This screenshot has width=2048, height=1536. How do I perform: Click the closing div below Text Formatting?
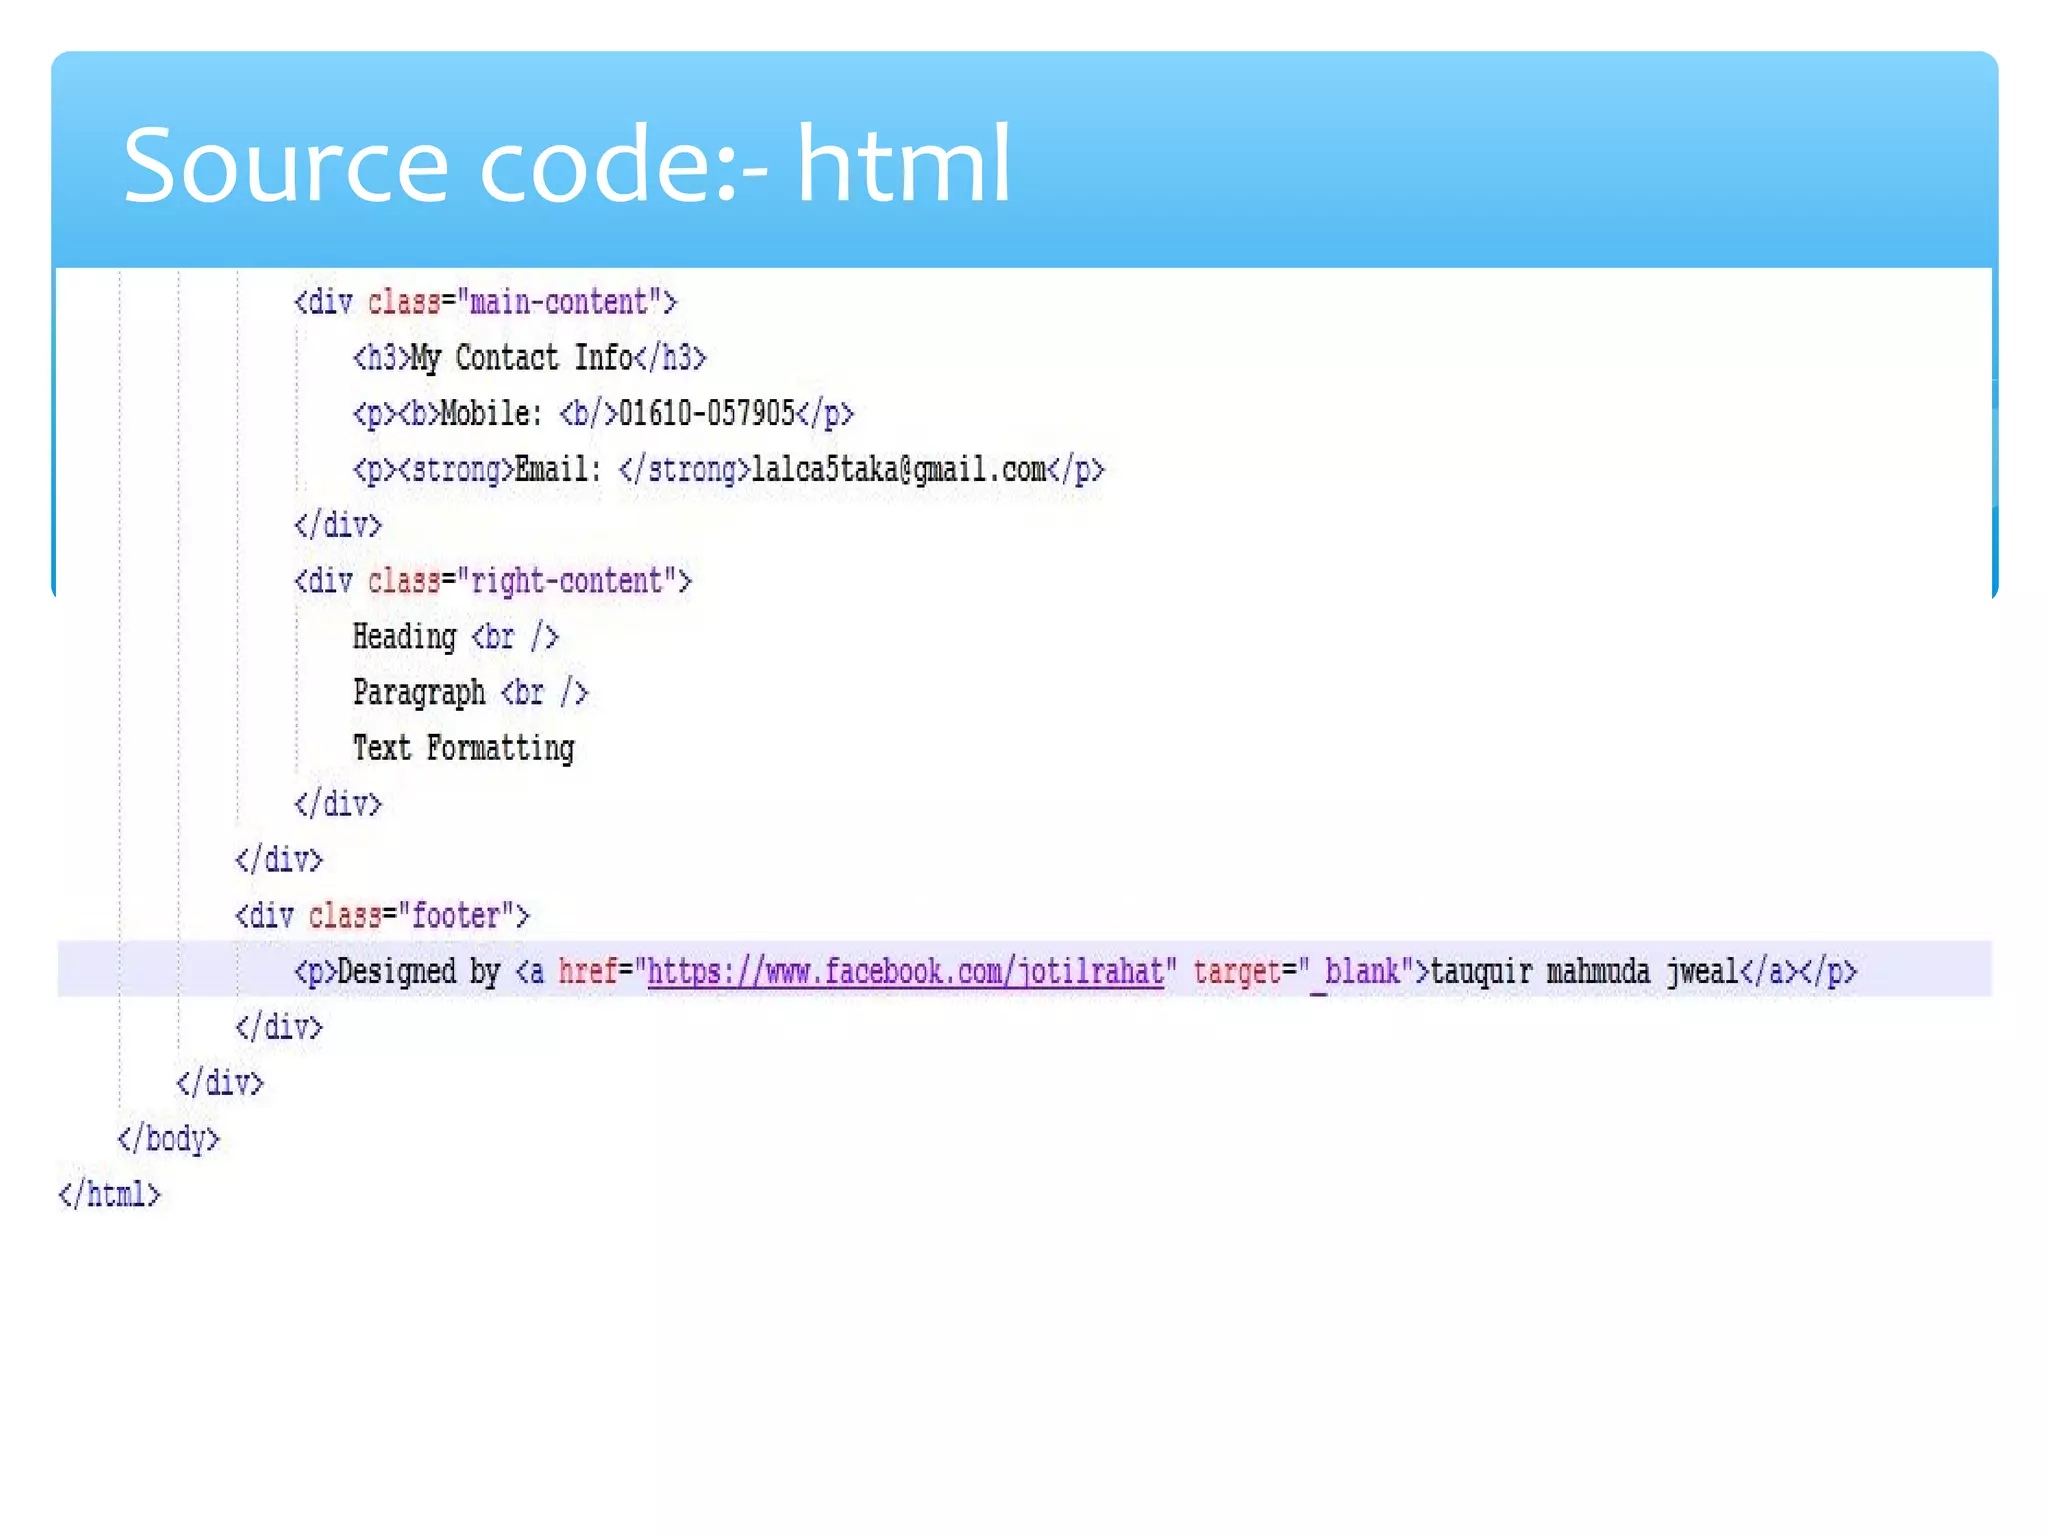pos(338,804)
